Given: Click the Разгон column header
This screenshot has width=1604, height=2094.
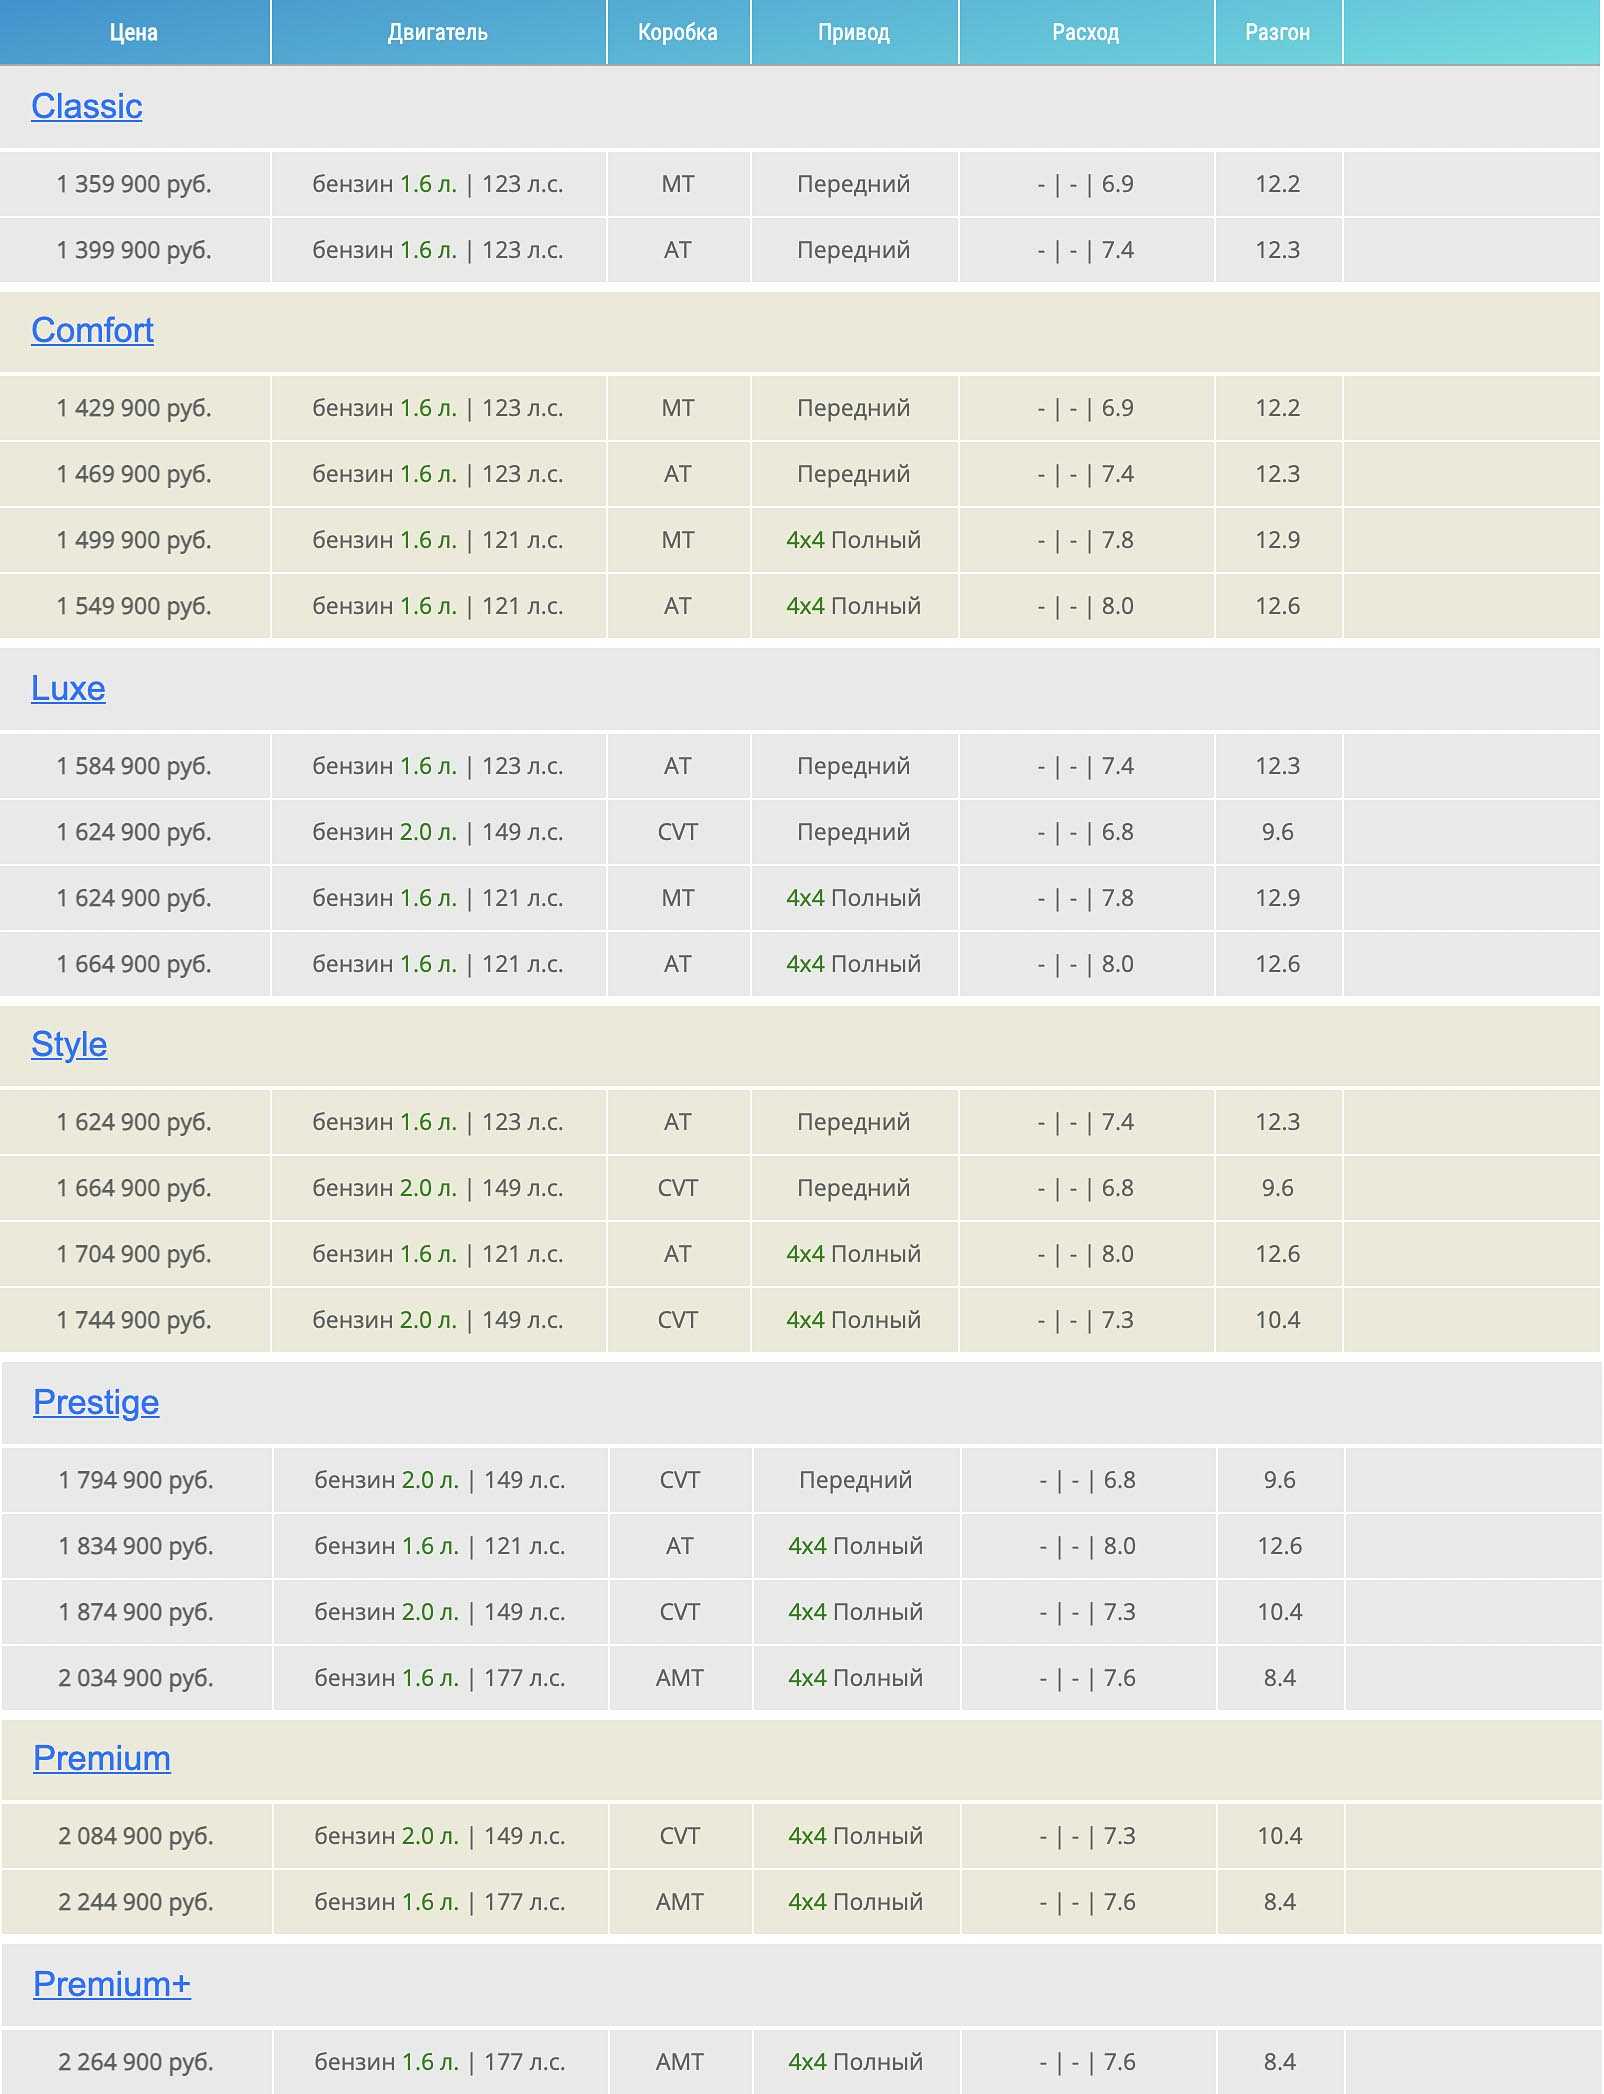Looking at the screenshot, I should tap(1278, 33).
